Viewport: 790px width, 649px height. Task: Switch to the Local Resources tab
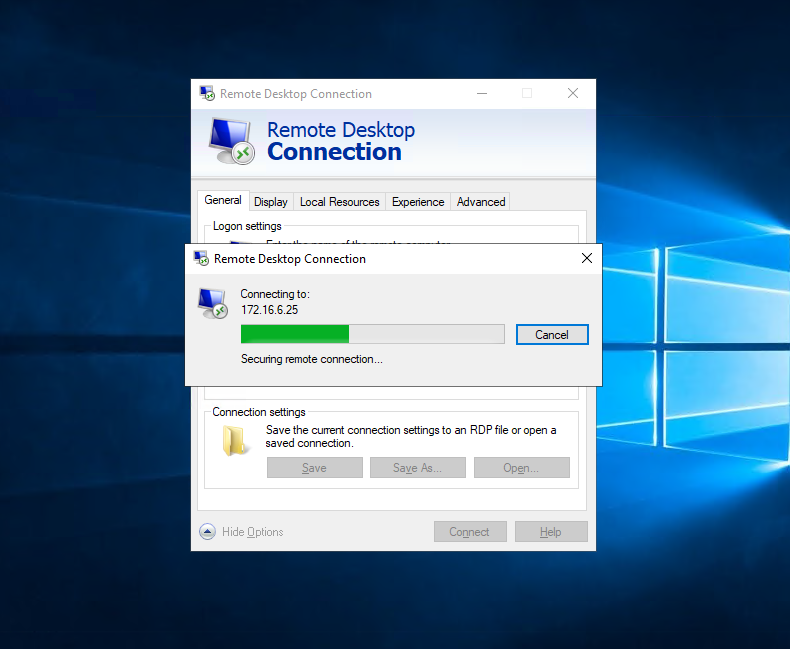pyautogui.click(x=340, y=202)
